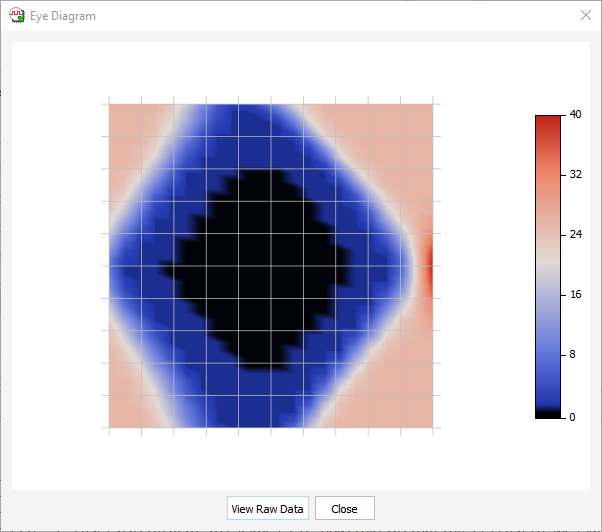Select the pink lower-right corner region of heatmap
Screen dimensions: 602x532
click(412, 408)
